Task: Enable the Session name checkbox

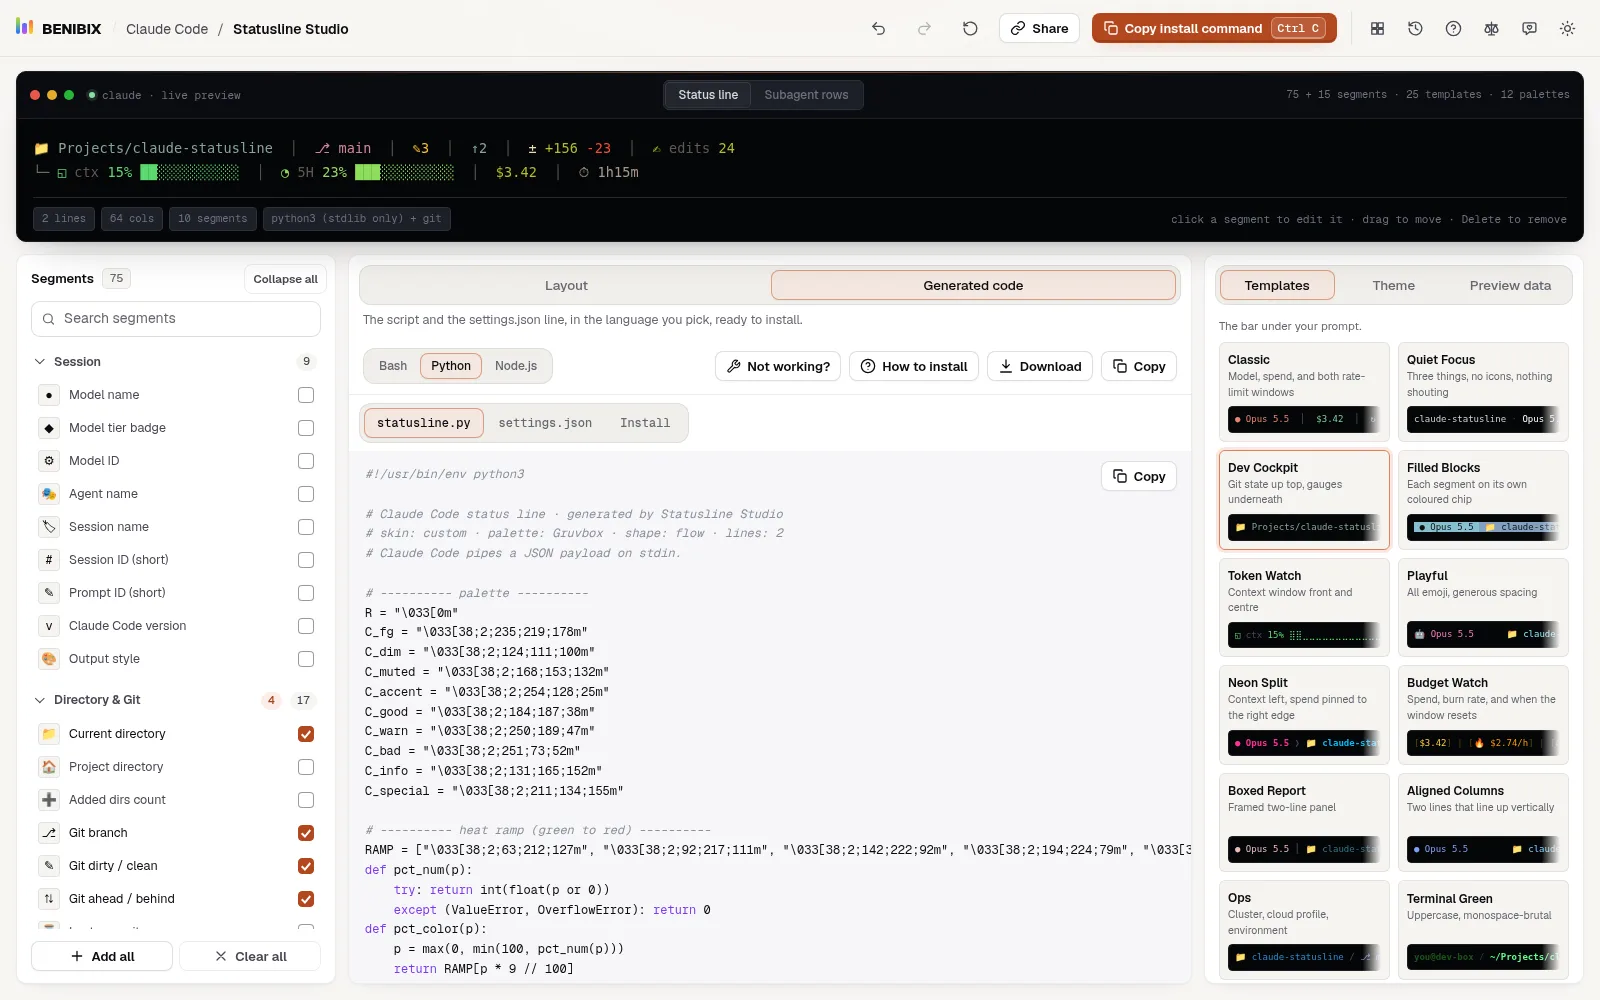Action: [306, 527]
